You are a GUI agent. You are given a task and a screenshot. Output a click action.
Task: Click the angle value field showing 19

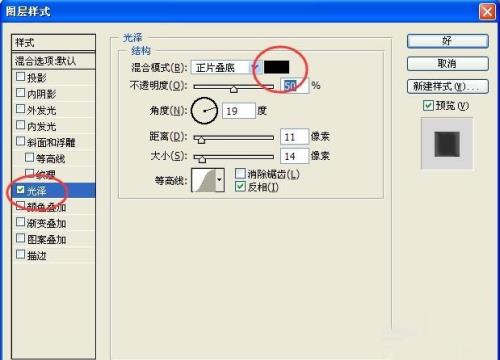coord(239,111)
